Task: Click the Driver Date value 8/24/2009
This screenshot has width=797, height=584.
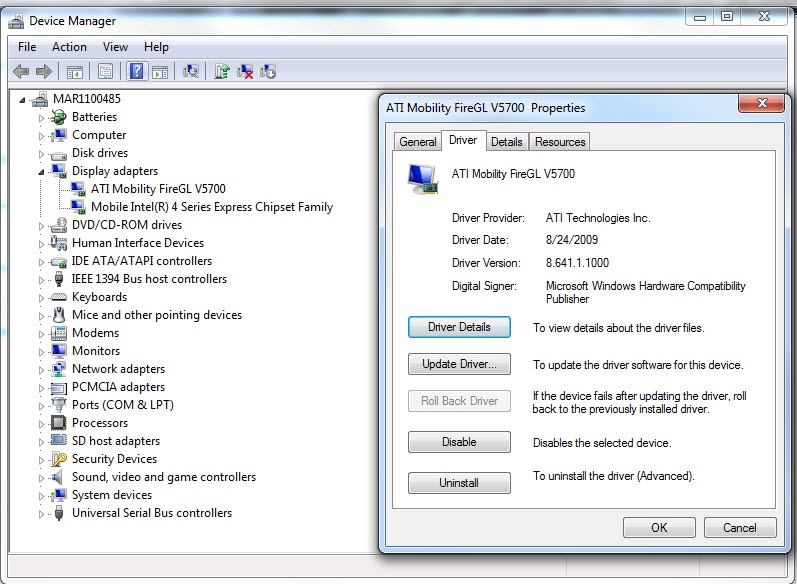Action: click(x=572, y=240)
